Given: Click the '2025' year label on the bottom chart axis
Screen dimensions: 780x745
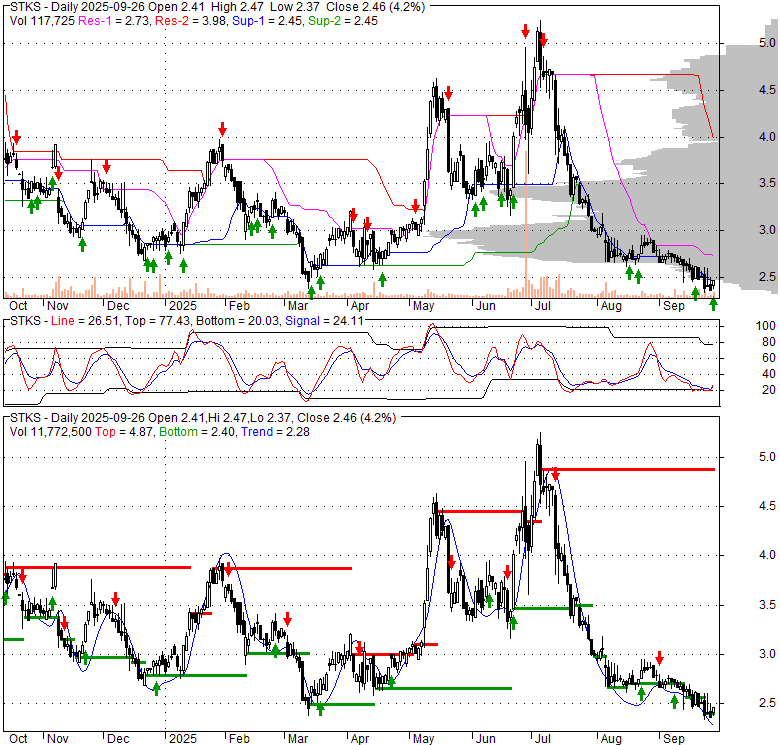Looking at the screenshot, I should [183, 739].
